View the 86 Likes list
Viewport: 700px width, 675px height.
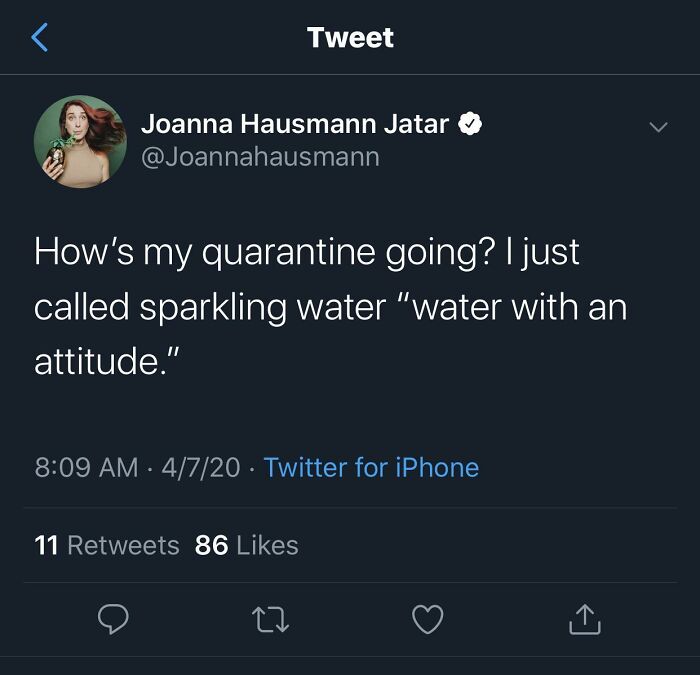coord(247,545)
